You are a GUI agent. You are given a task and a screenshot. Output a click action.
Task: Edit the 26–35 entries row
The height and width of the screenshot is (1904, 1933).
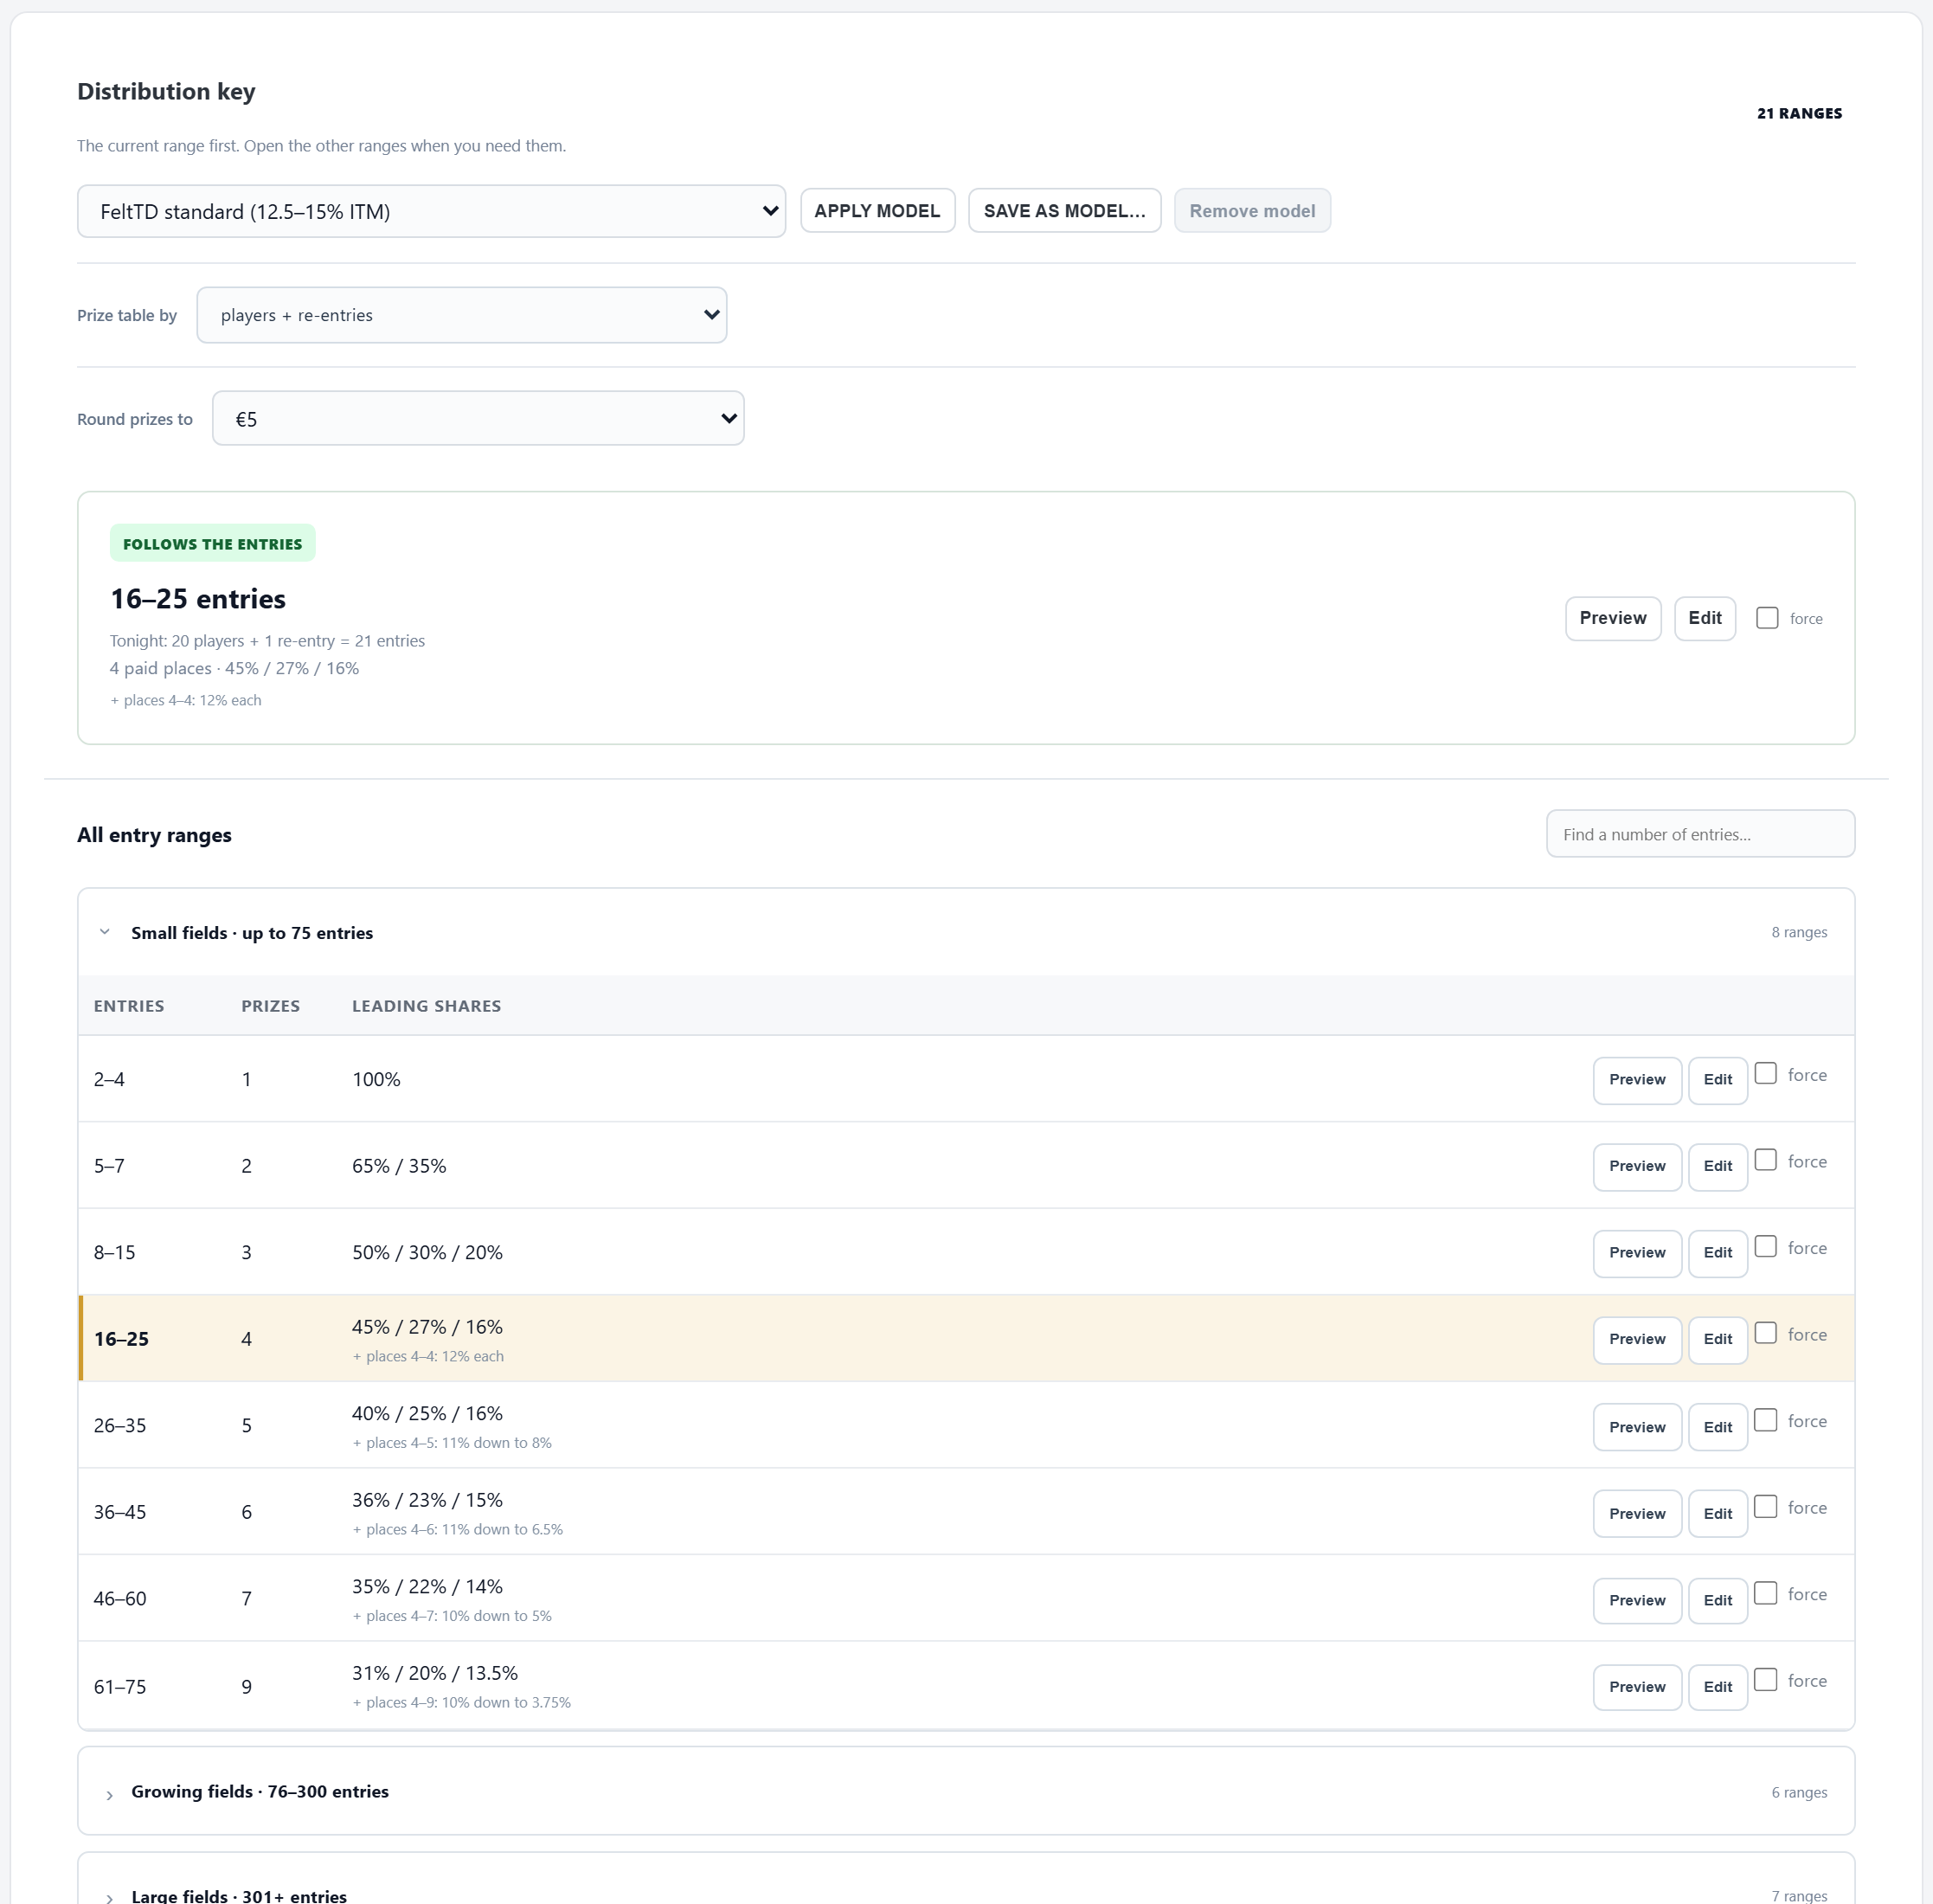click(x=1717, y=1427)
